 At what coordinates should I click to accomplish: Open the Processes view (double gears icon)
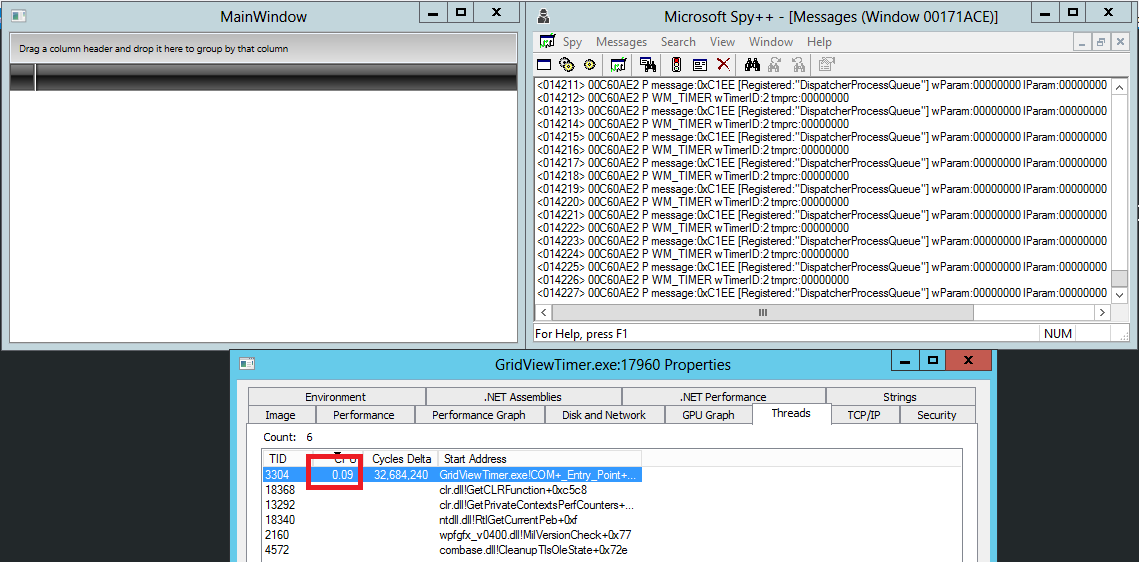click(567, 65)
